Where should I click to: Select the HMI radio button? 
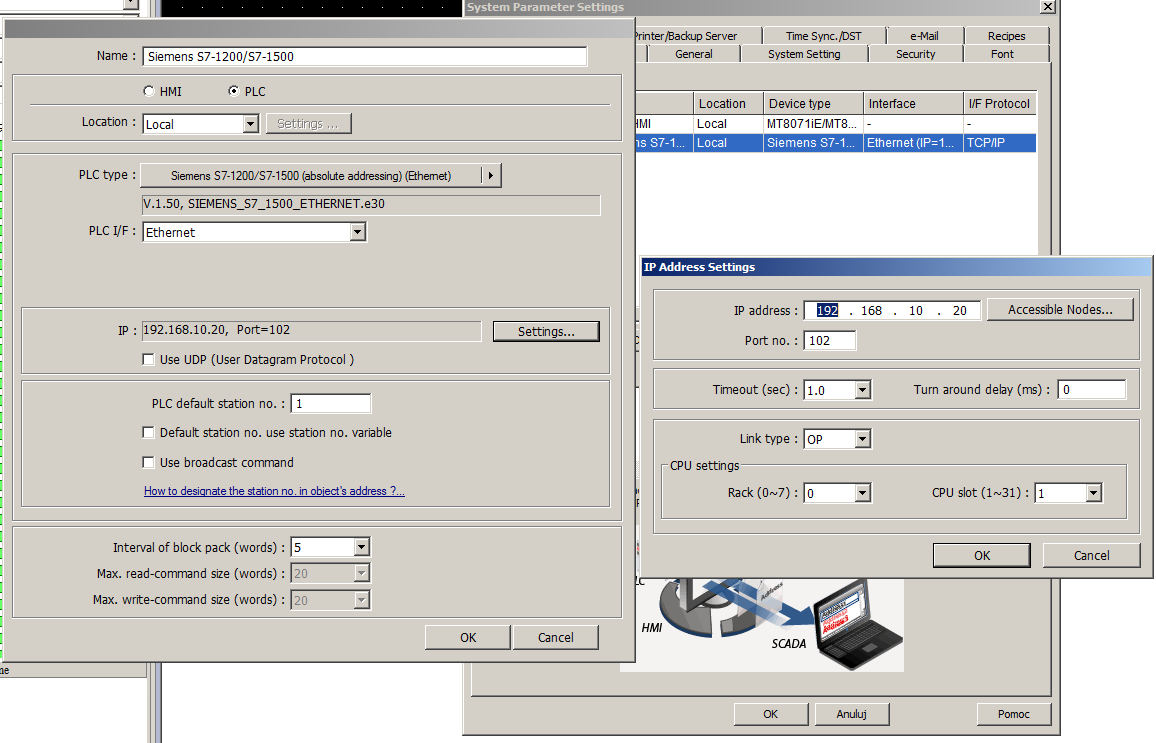pos(149,91)
